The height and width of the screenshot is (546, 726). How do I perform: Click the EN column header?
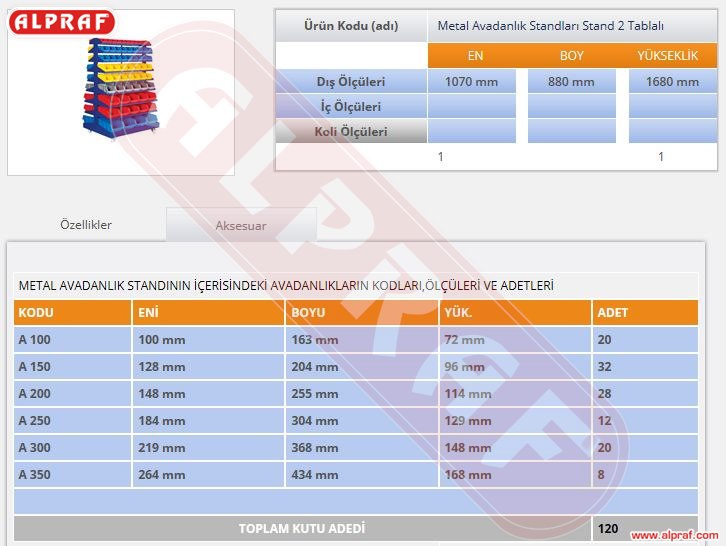click(x=475, y=56)
